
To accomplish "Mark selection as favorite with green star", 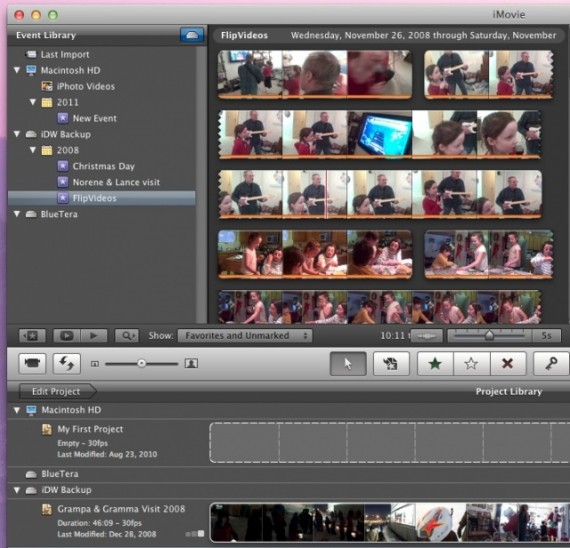I will tap(435, 363).
